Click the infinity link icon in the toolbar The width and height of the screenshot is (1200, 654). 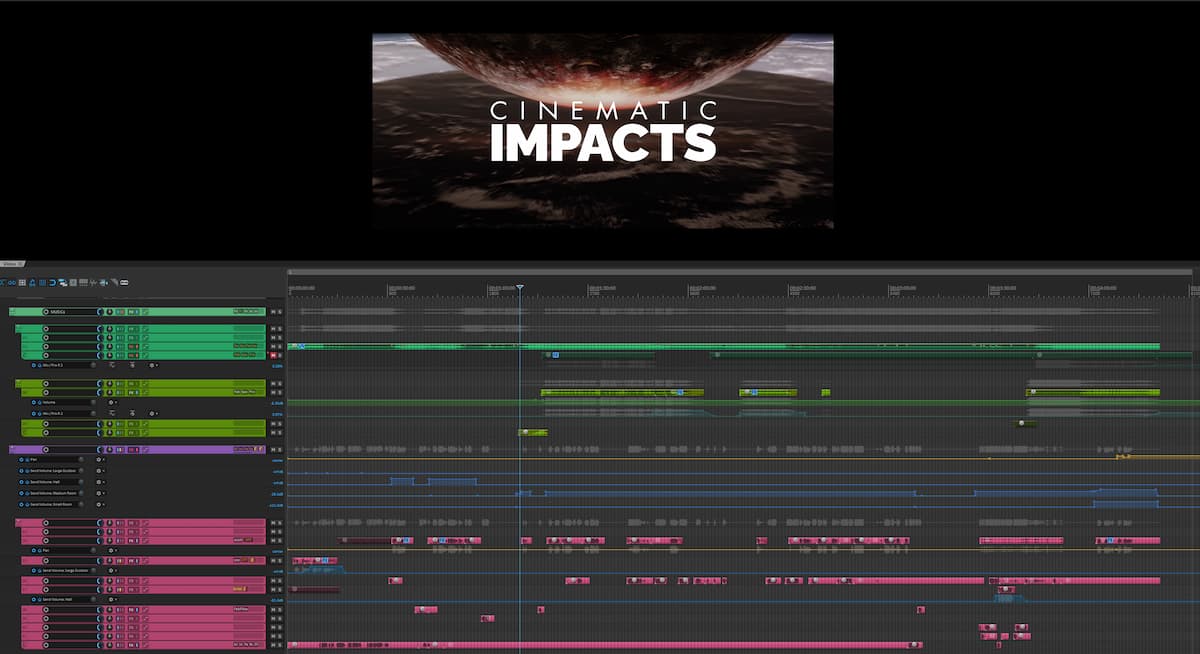(12, 283)
